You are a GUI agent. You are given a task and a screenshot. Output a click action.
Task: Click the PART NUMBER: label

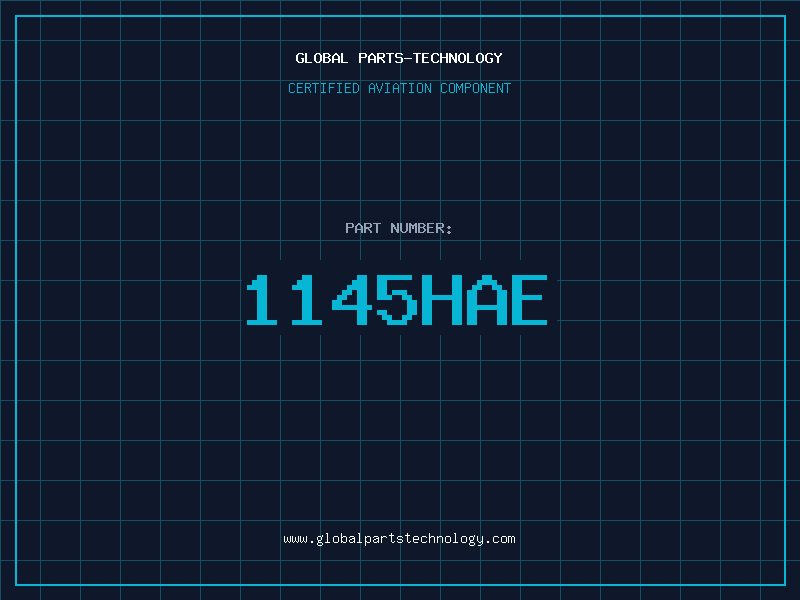[399, 228]
